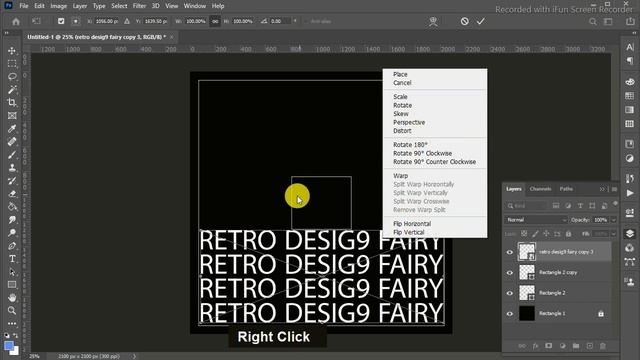
Task: Select the Brush tool
Action: [12, 155]
